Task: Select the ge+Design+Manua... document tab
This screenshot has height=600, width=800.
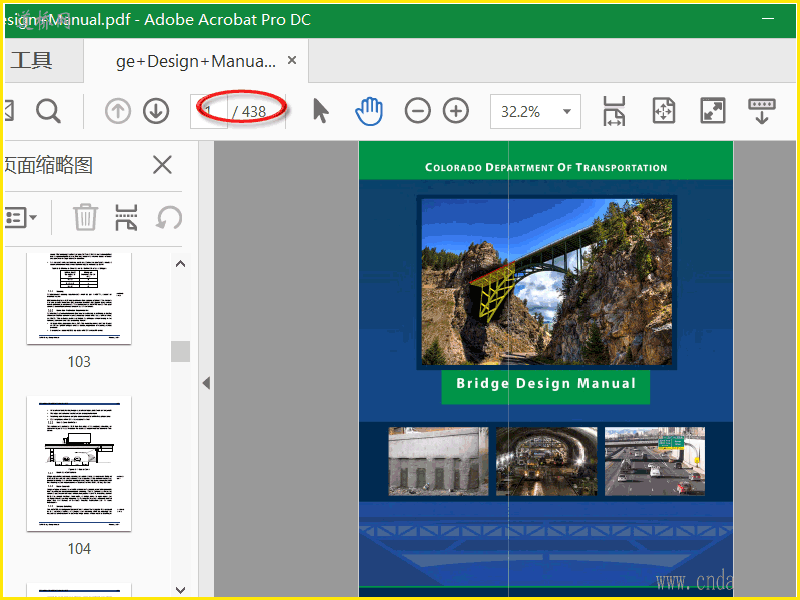Action: pyautogui.click(x=196, y=61)
